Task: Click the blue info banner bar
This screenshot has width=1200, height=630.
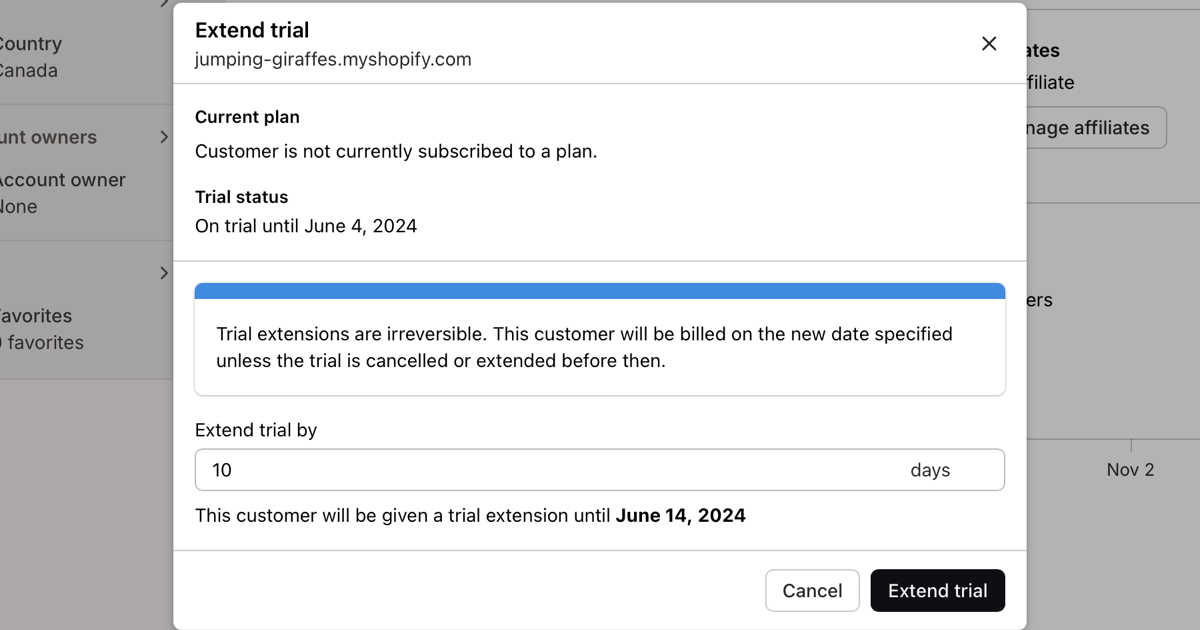Action: pos(600,291)
